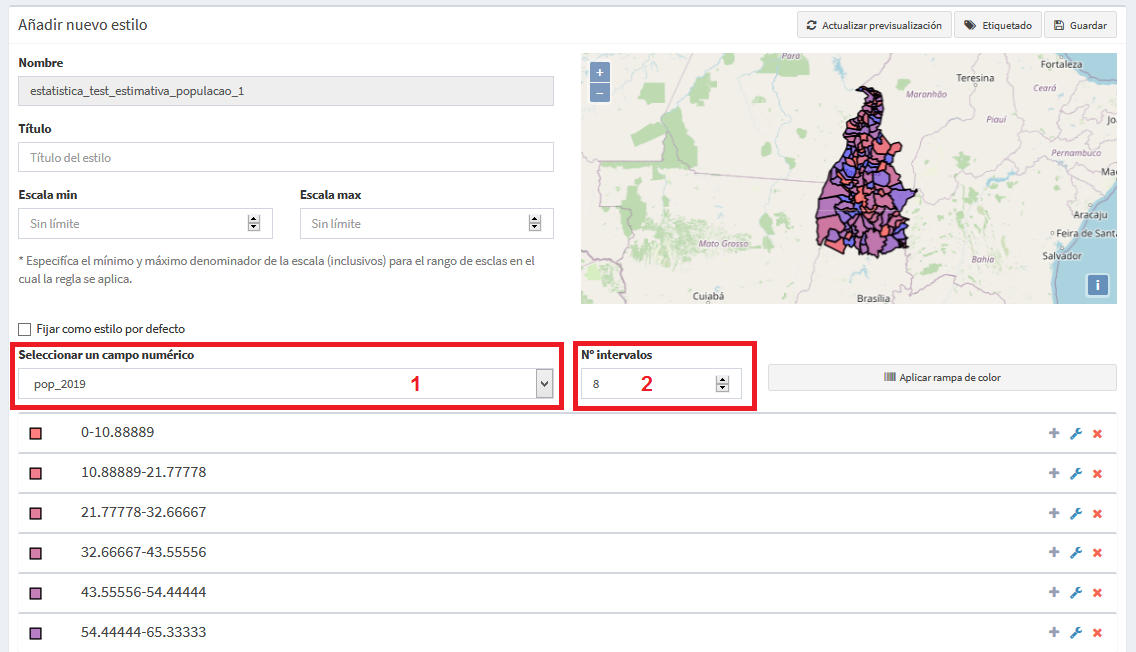Add rule after 32.66667-43.55556 interval
The width and height of the screenshot is (1136, 652).
coord(1054,553)
